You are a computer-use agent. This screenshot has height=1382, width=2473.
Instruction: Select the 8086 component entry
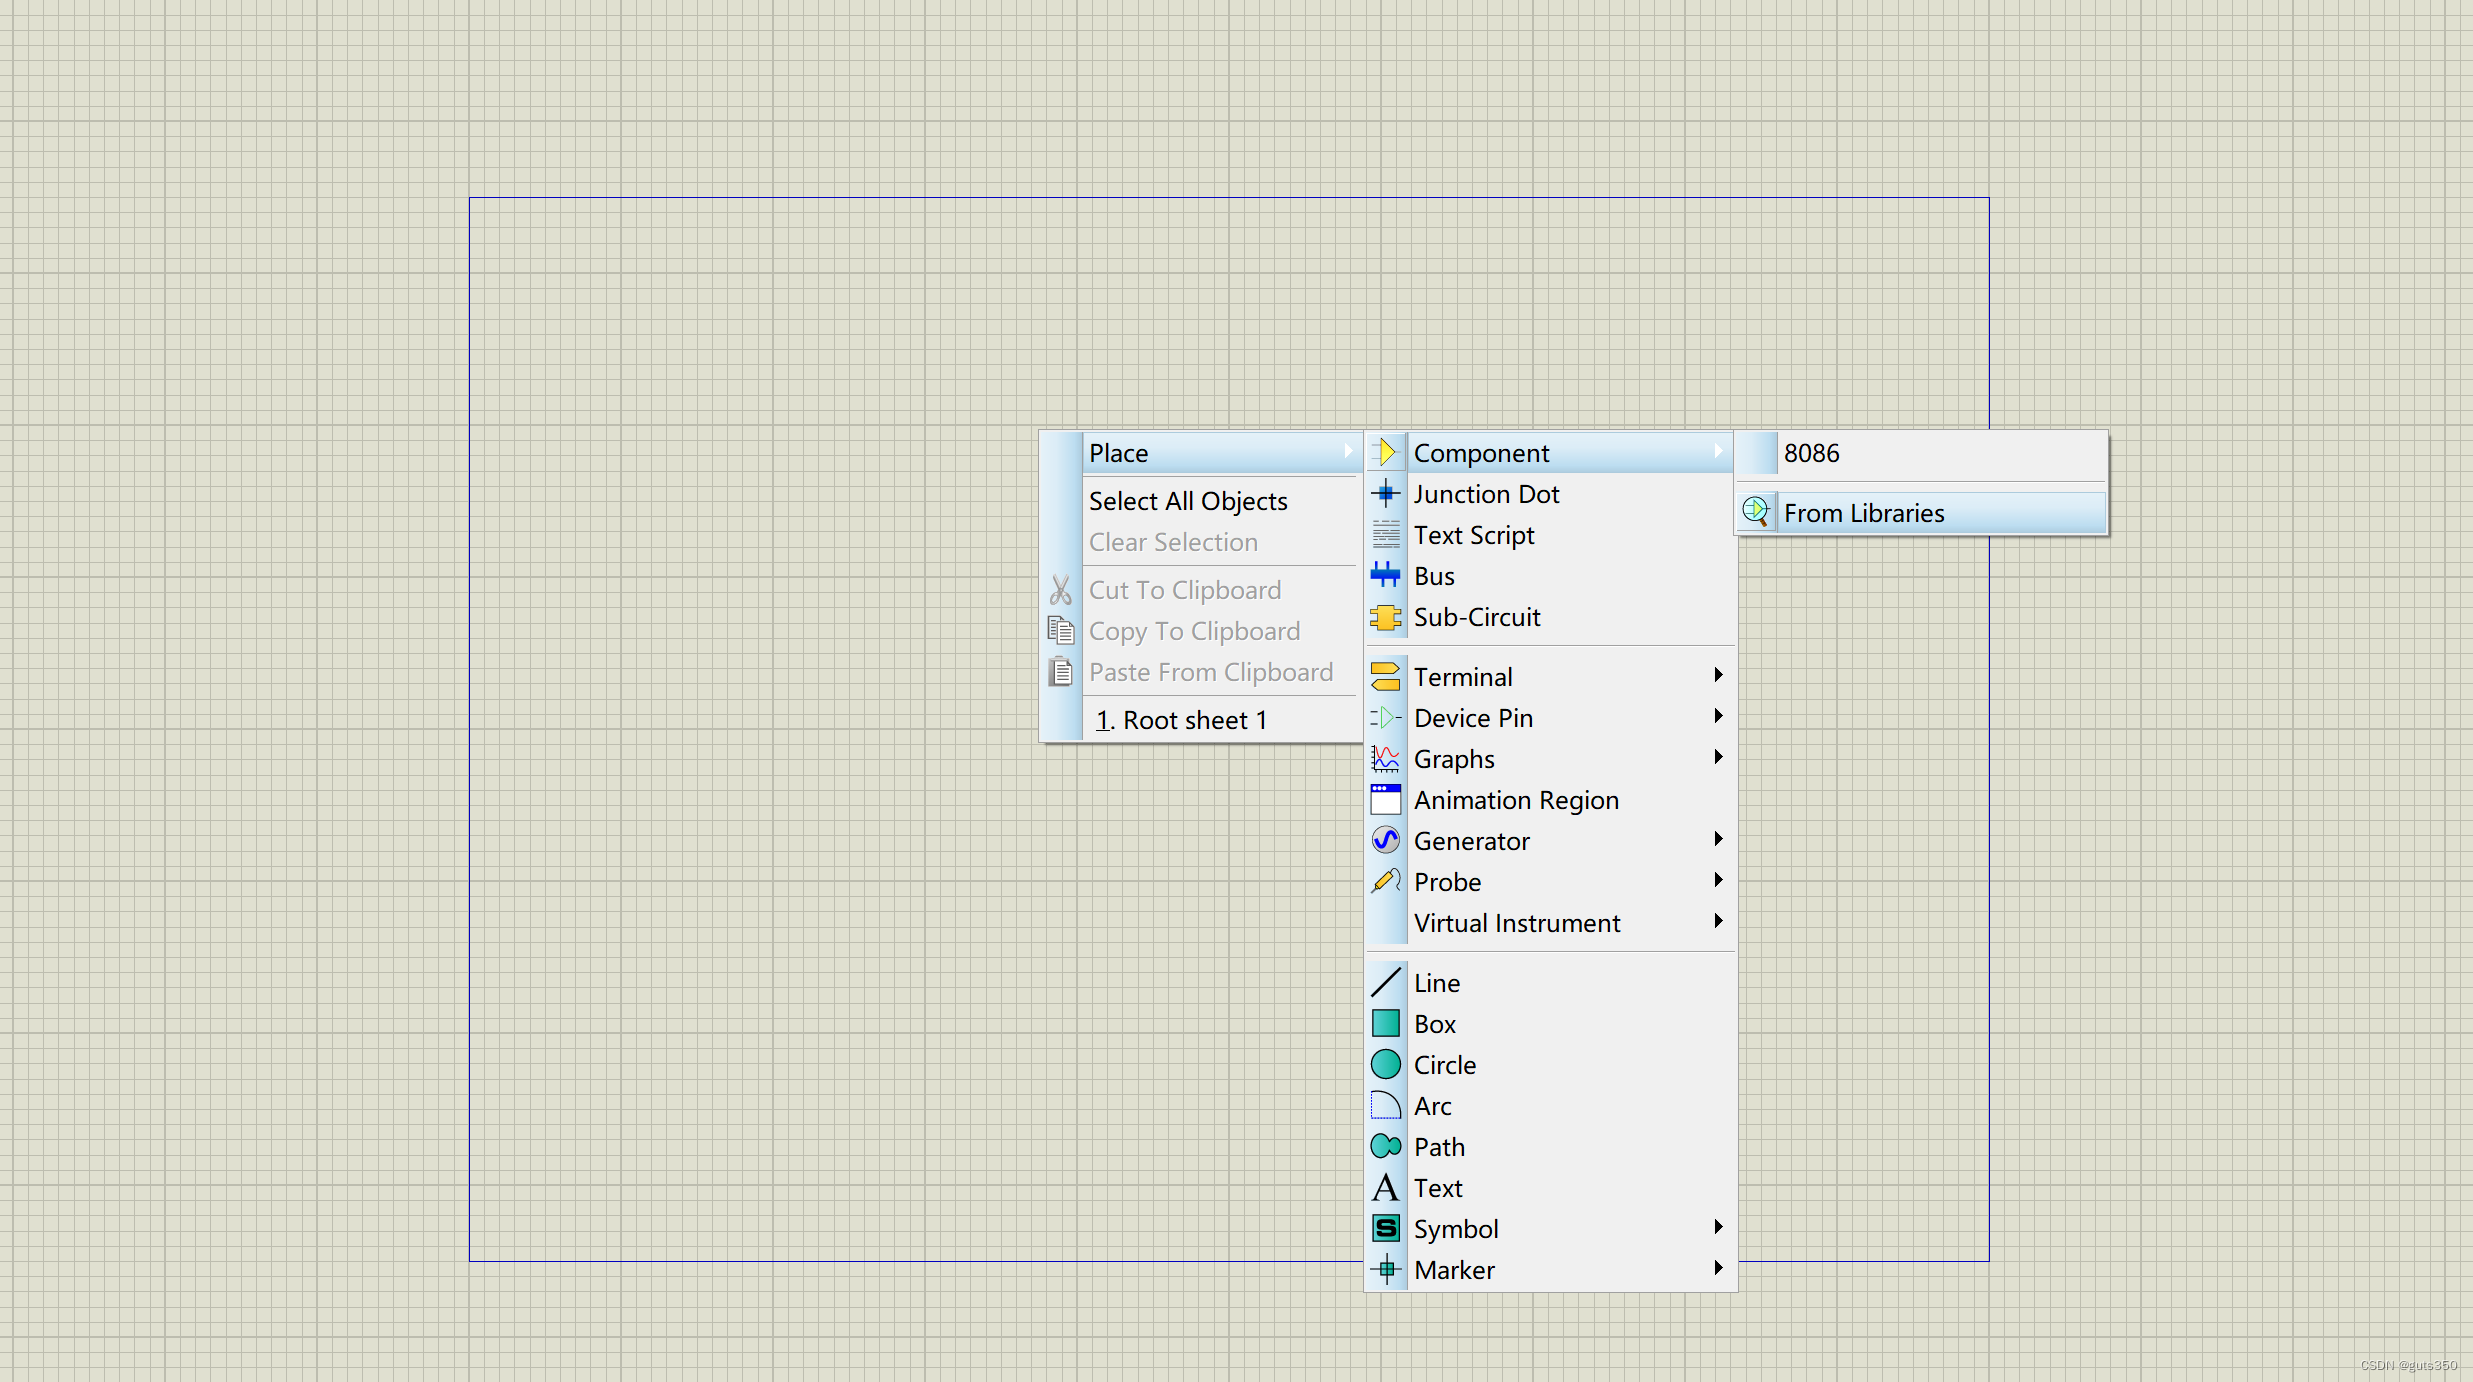tap(1811, 453)
